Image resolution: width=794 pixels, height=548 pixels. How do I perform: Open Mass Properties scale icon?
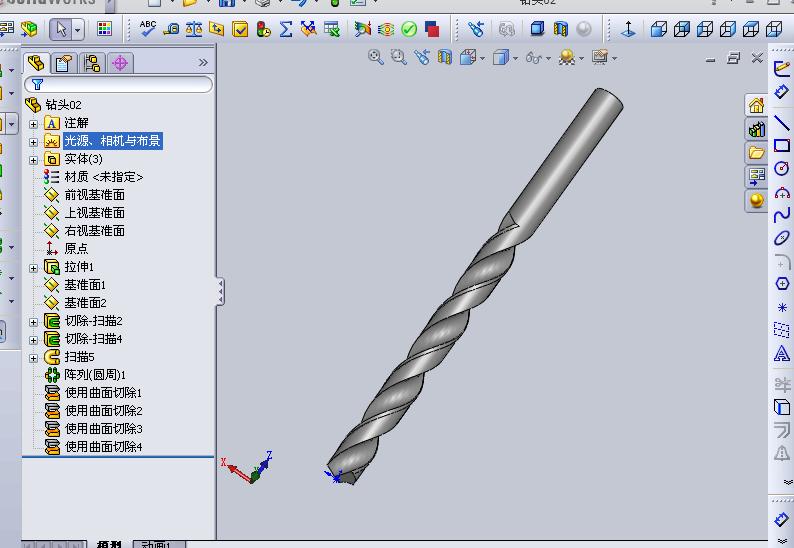[194, 29]
